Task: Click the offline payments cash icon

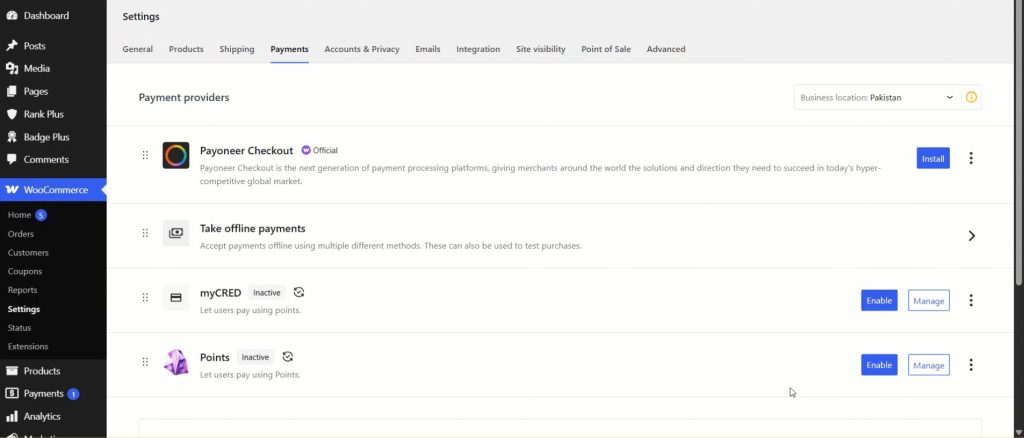Action: coord(176,233)
